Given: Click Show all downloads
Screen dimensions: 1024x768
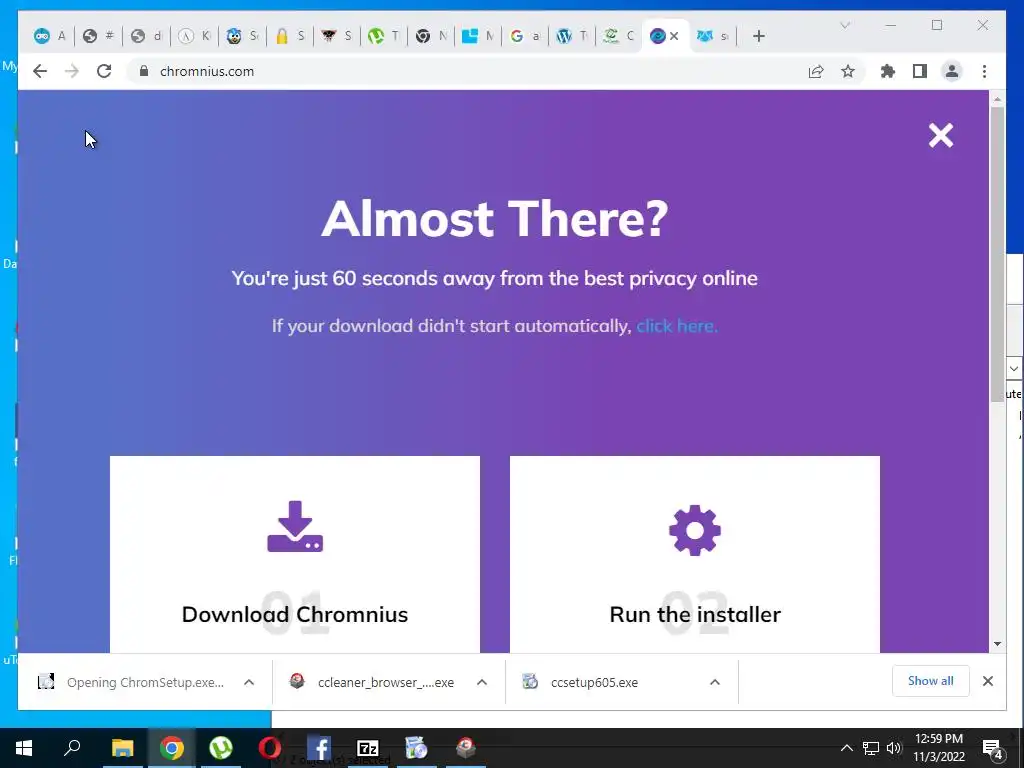Looking at the screenshot, I should [x=931, y=681].
